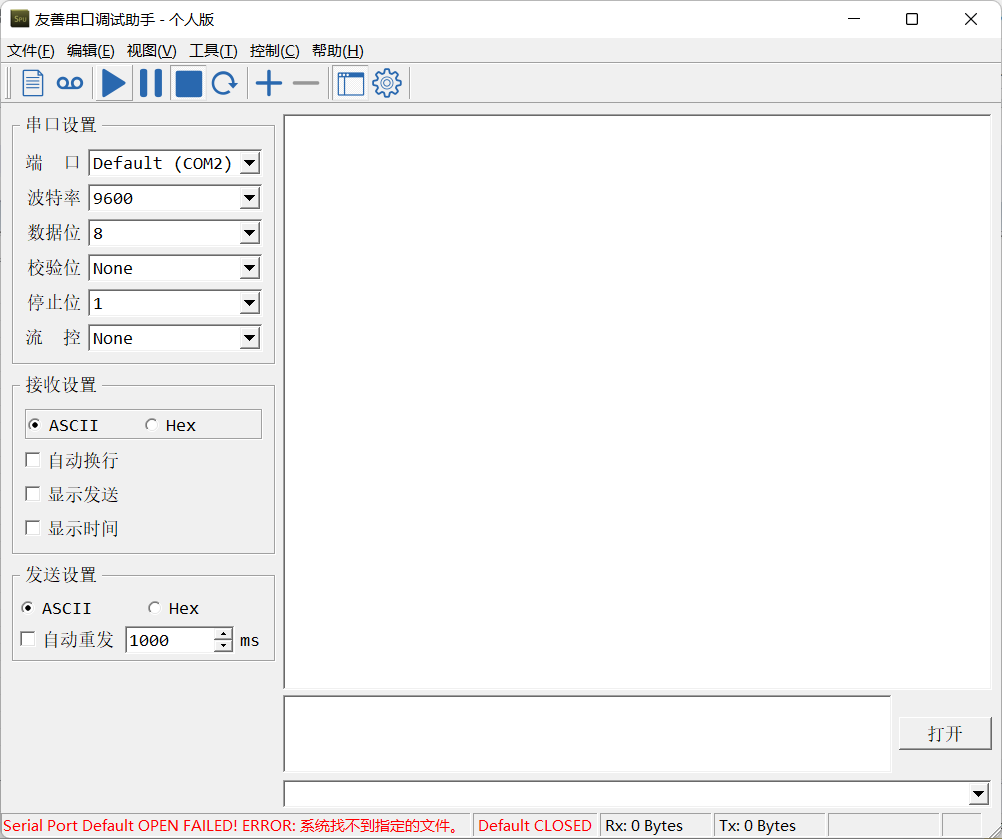Viewport: 1002px width, 839px height.
Task: Enable the 自动重发 checkbox
Action: point(28,639)
